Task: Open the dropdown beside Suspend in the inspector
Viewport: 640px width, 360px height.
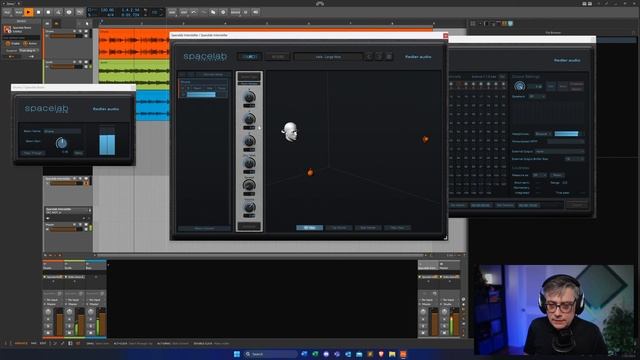Action: coord(29,51)
